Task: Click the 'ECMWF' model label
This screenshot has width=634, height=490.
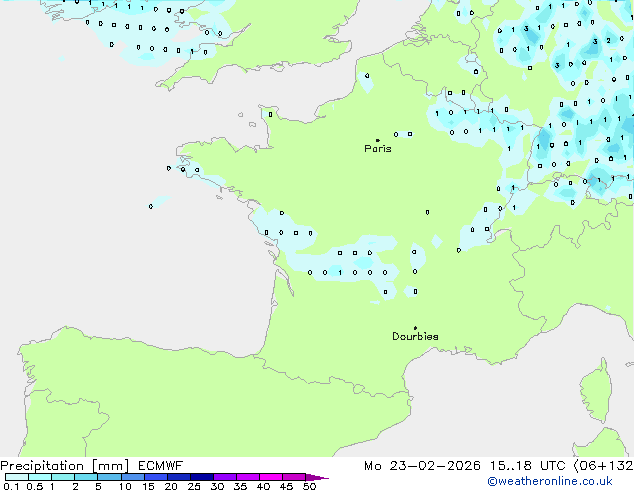Action: point(161,466)
